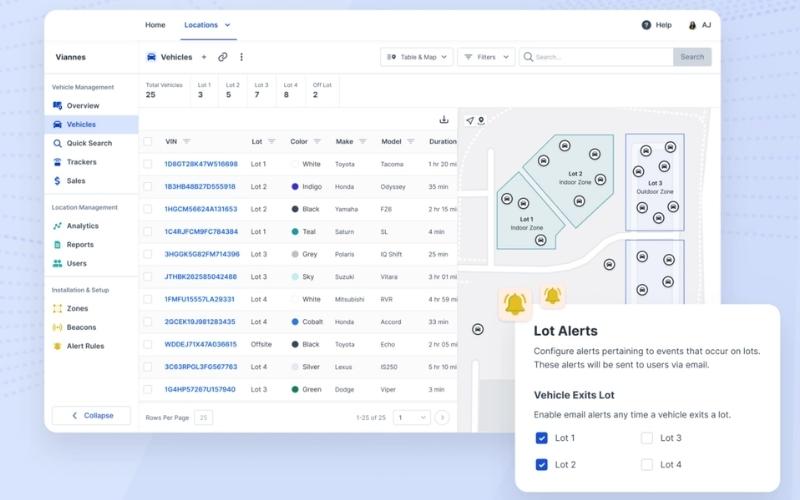Open Quick Search in the sidebar
Screen dimensions: 800x500
click(x=91, y=143)
